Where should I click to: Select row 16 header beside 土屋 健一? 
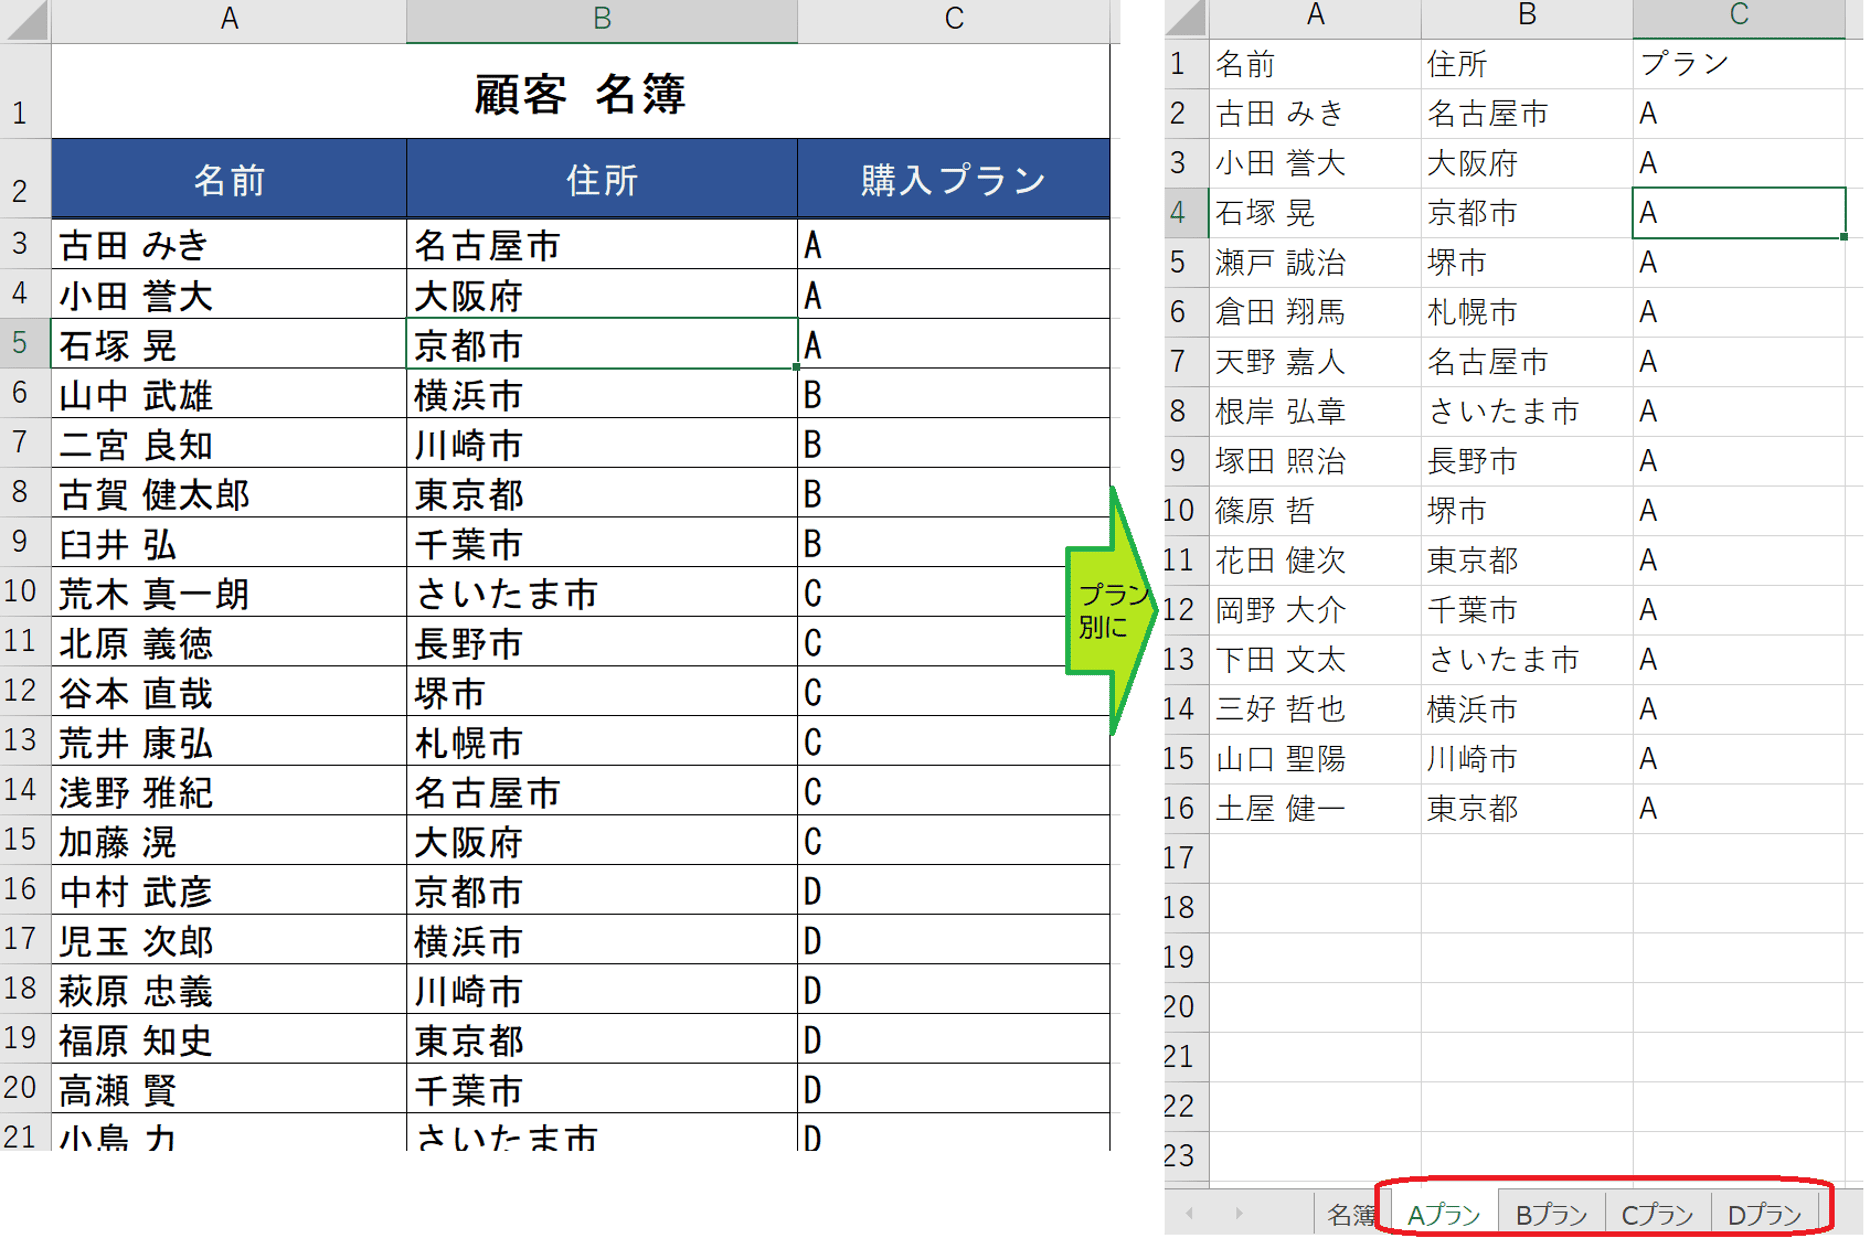(x=1183, y=808)
